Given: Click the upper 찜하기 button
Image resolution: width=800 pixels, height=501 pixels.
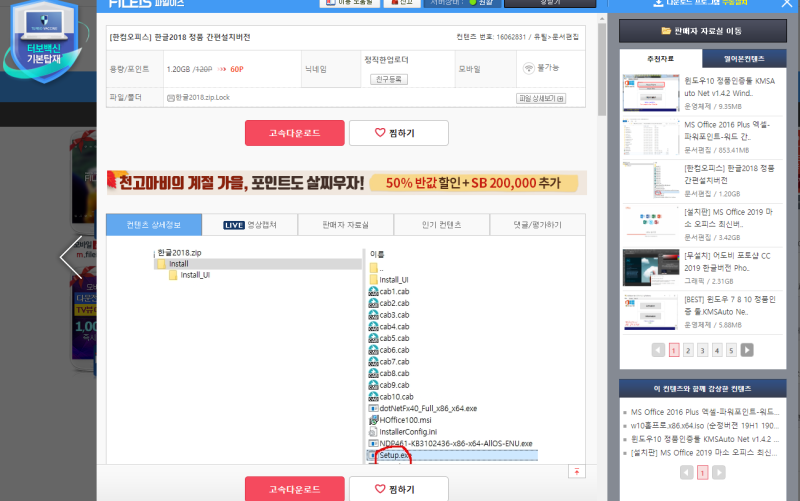Looking at the screenshot, I should click(x=399, y=133).
